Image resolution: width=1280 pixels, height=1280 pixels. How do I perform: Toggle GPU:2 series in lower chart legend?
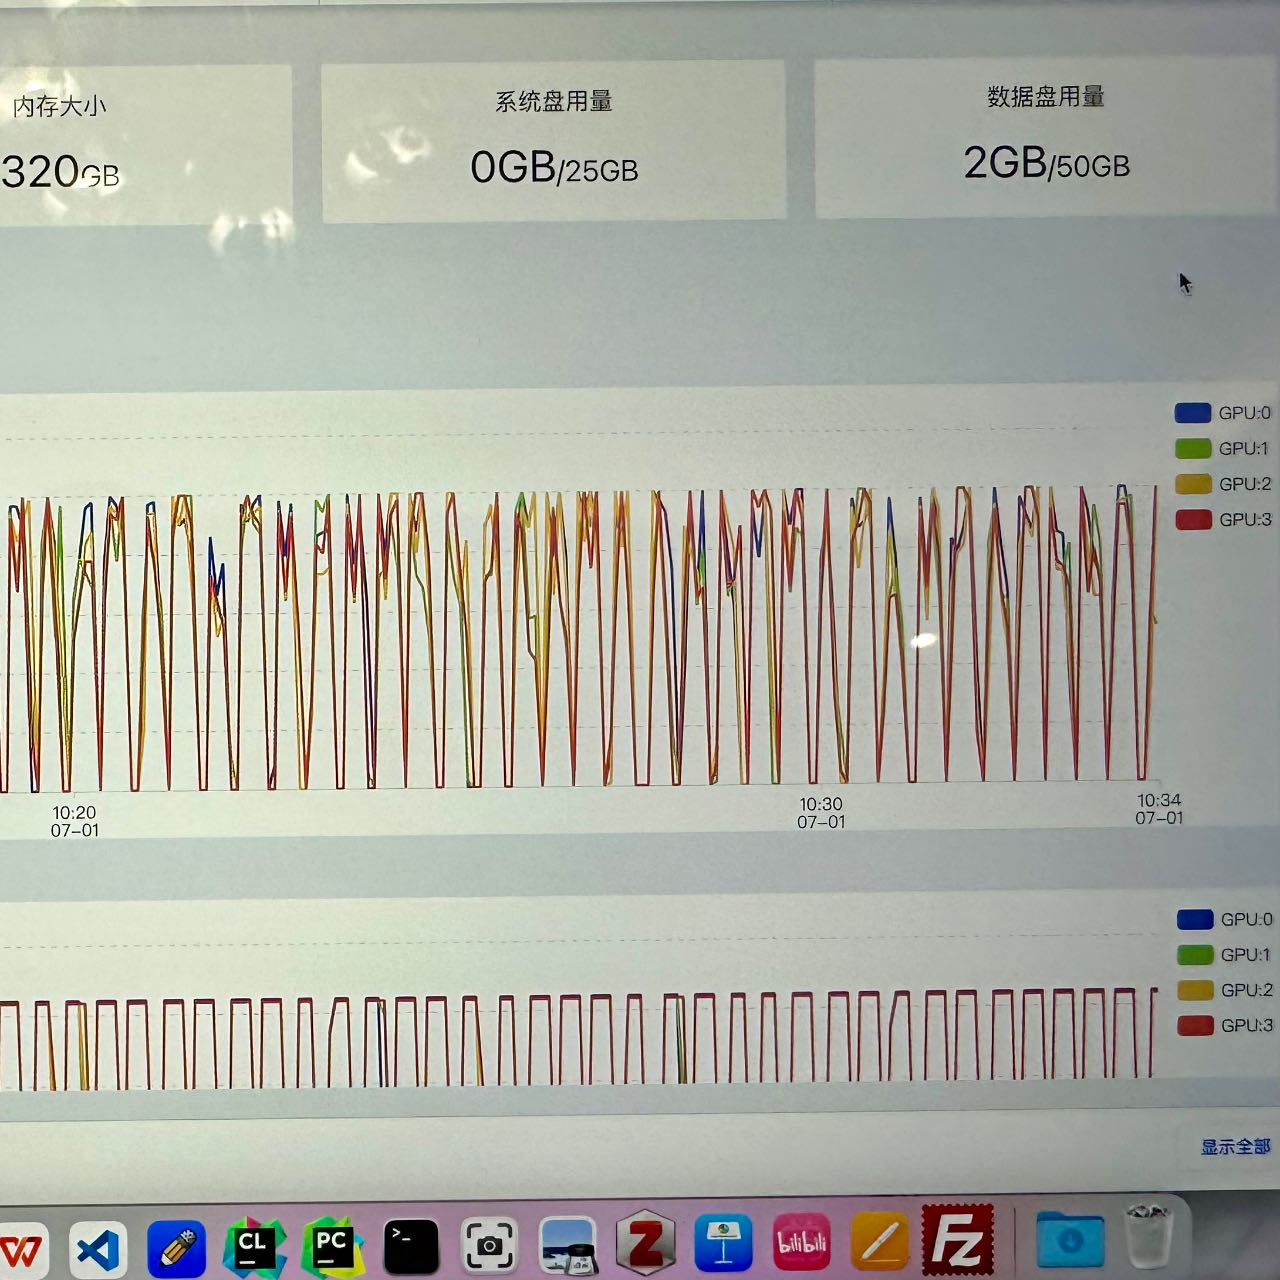[1224, 990]
